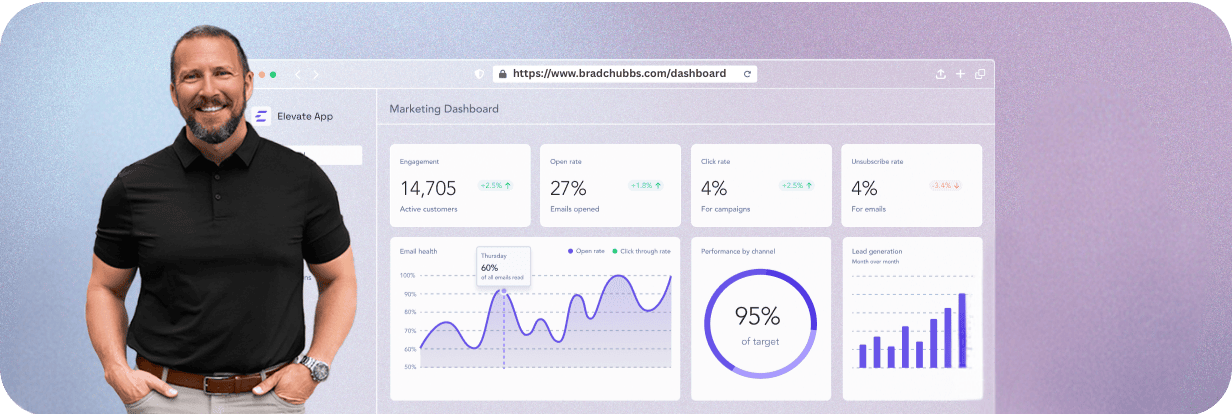
Task: Select the highlighted sidebar menu item
Action: click(330, 155)
